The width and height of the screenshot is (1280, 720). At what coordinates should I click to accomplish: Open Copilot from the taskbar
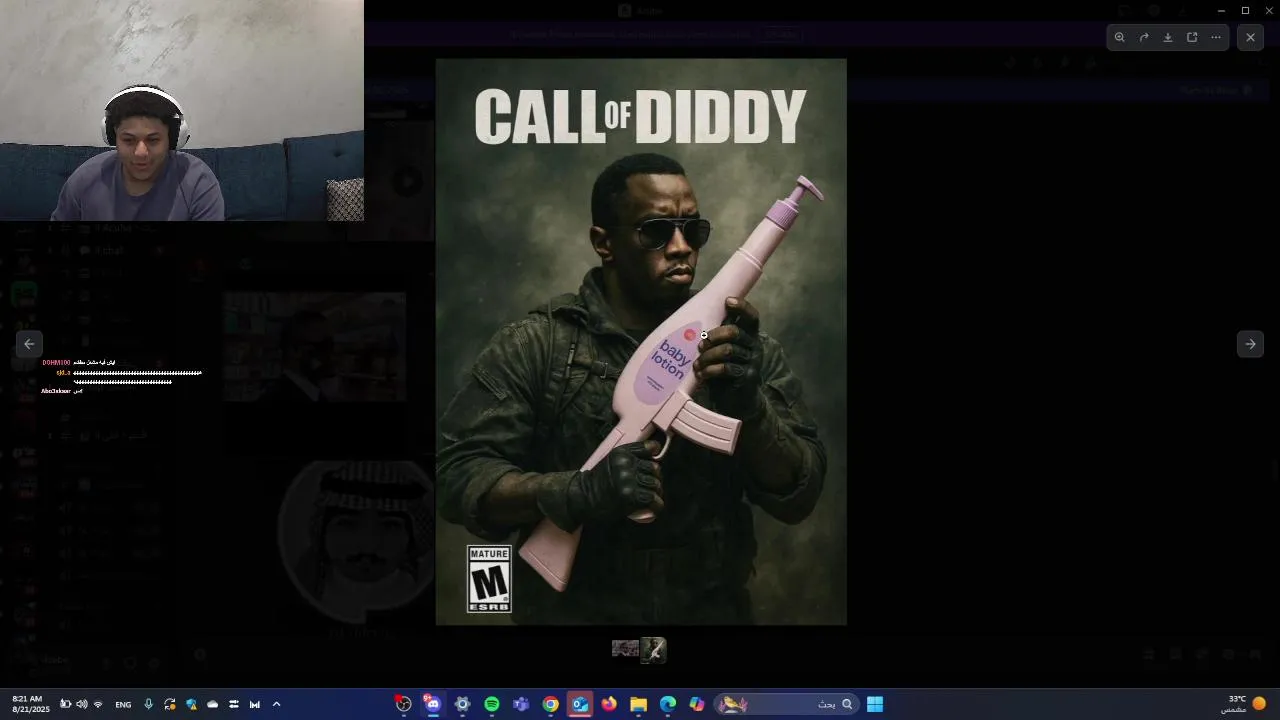[697, 704]
